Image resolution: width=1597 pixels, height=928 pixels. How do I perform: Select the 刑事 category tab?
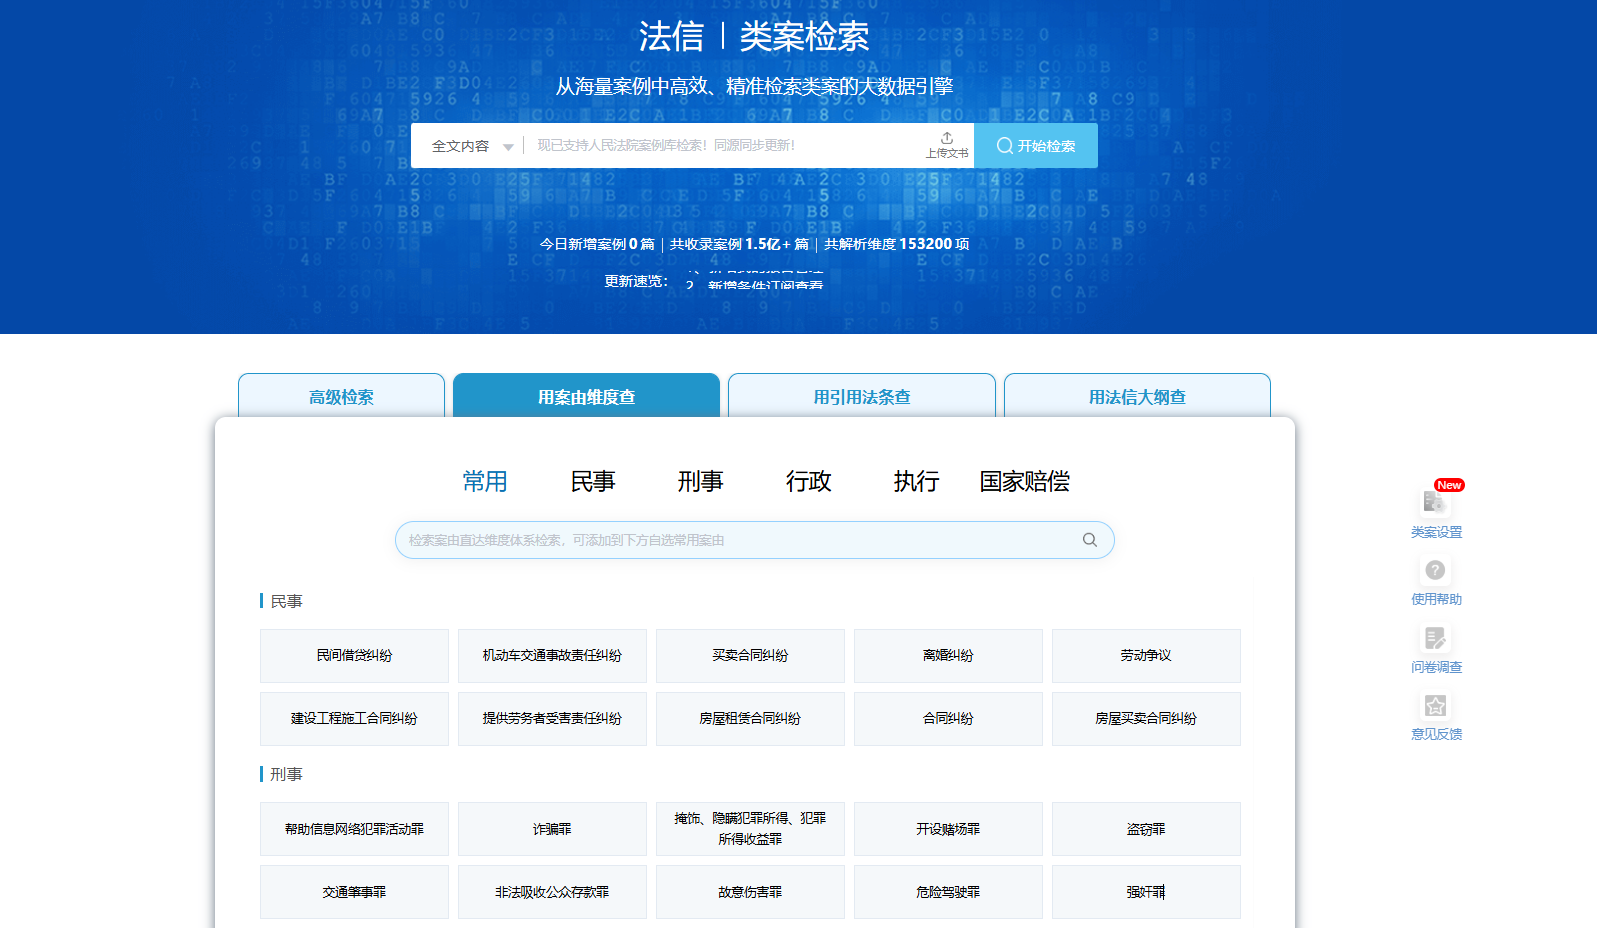[x=700, y=482]
